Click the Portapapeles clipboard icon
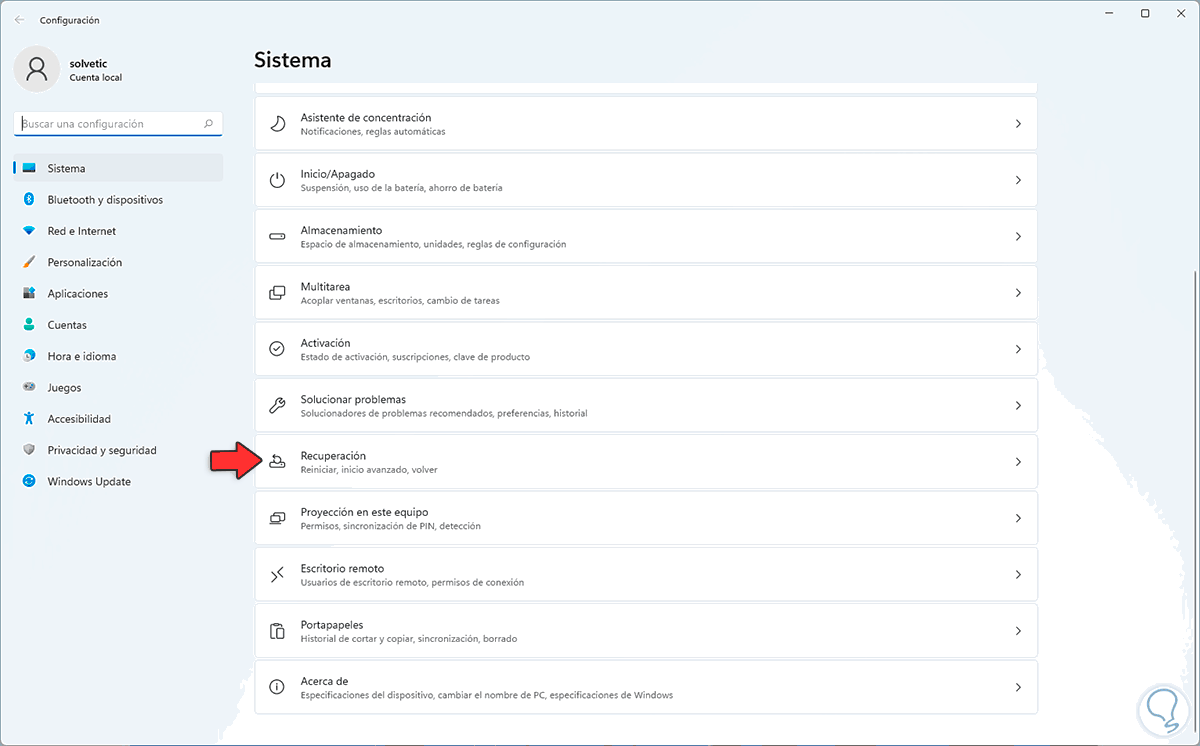 point(278,631)
